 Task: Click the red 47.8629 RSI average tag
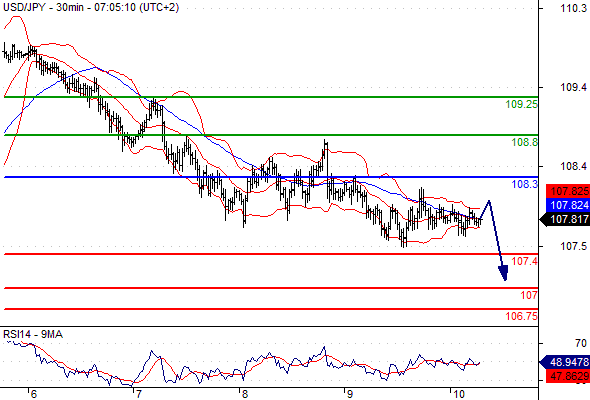click(568, 376)
